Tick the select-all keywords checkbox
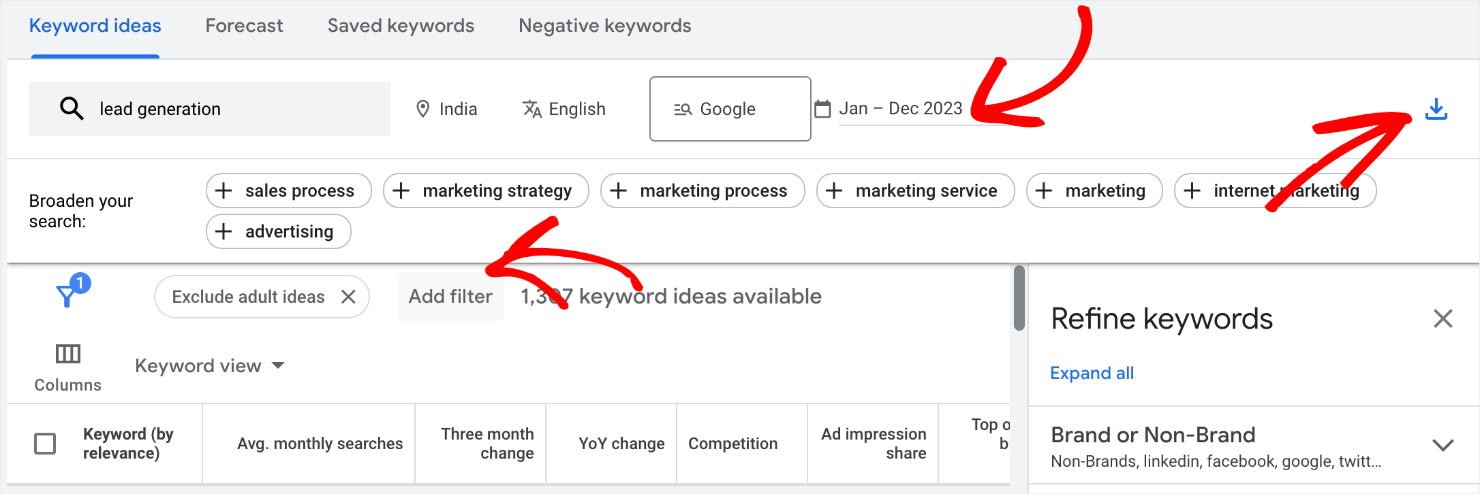 tap(45, 444)
